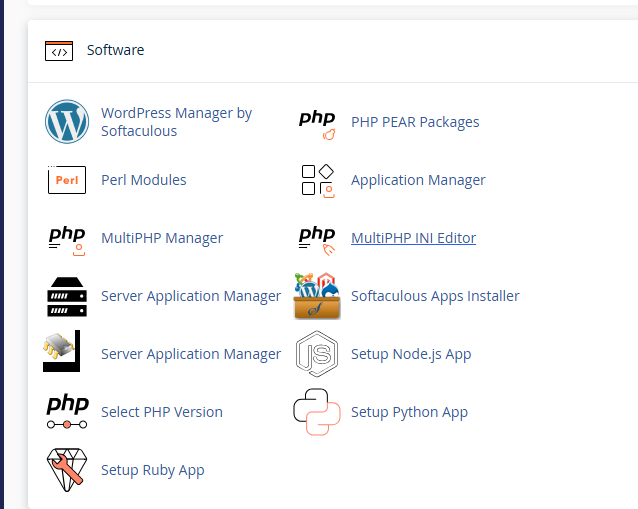This screenshot has height=509, width=638.
Task: Click the Softaculous Apps Installer box icon
Action: (x=317, y=296)
